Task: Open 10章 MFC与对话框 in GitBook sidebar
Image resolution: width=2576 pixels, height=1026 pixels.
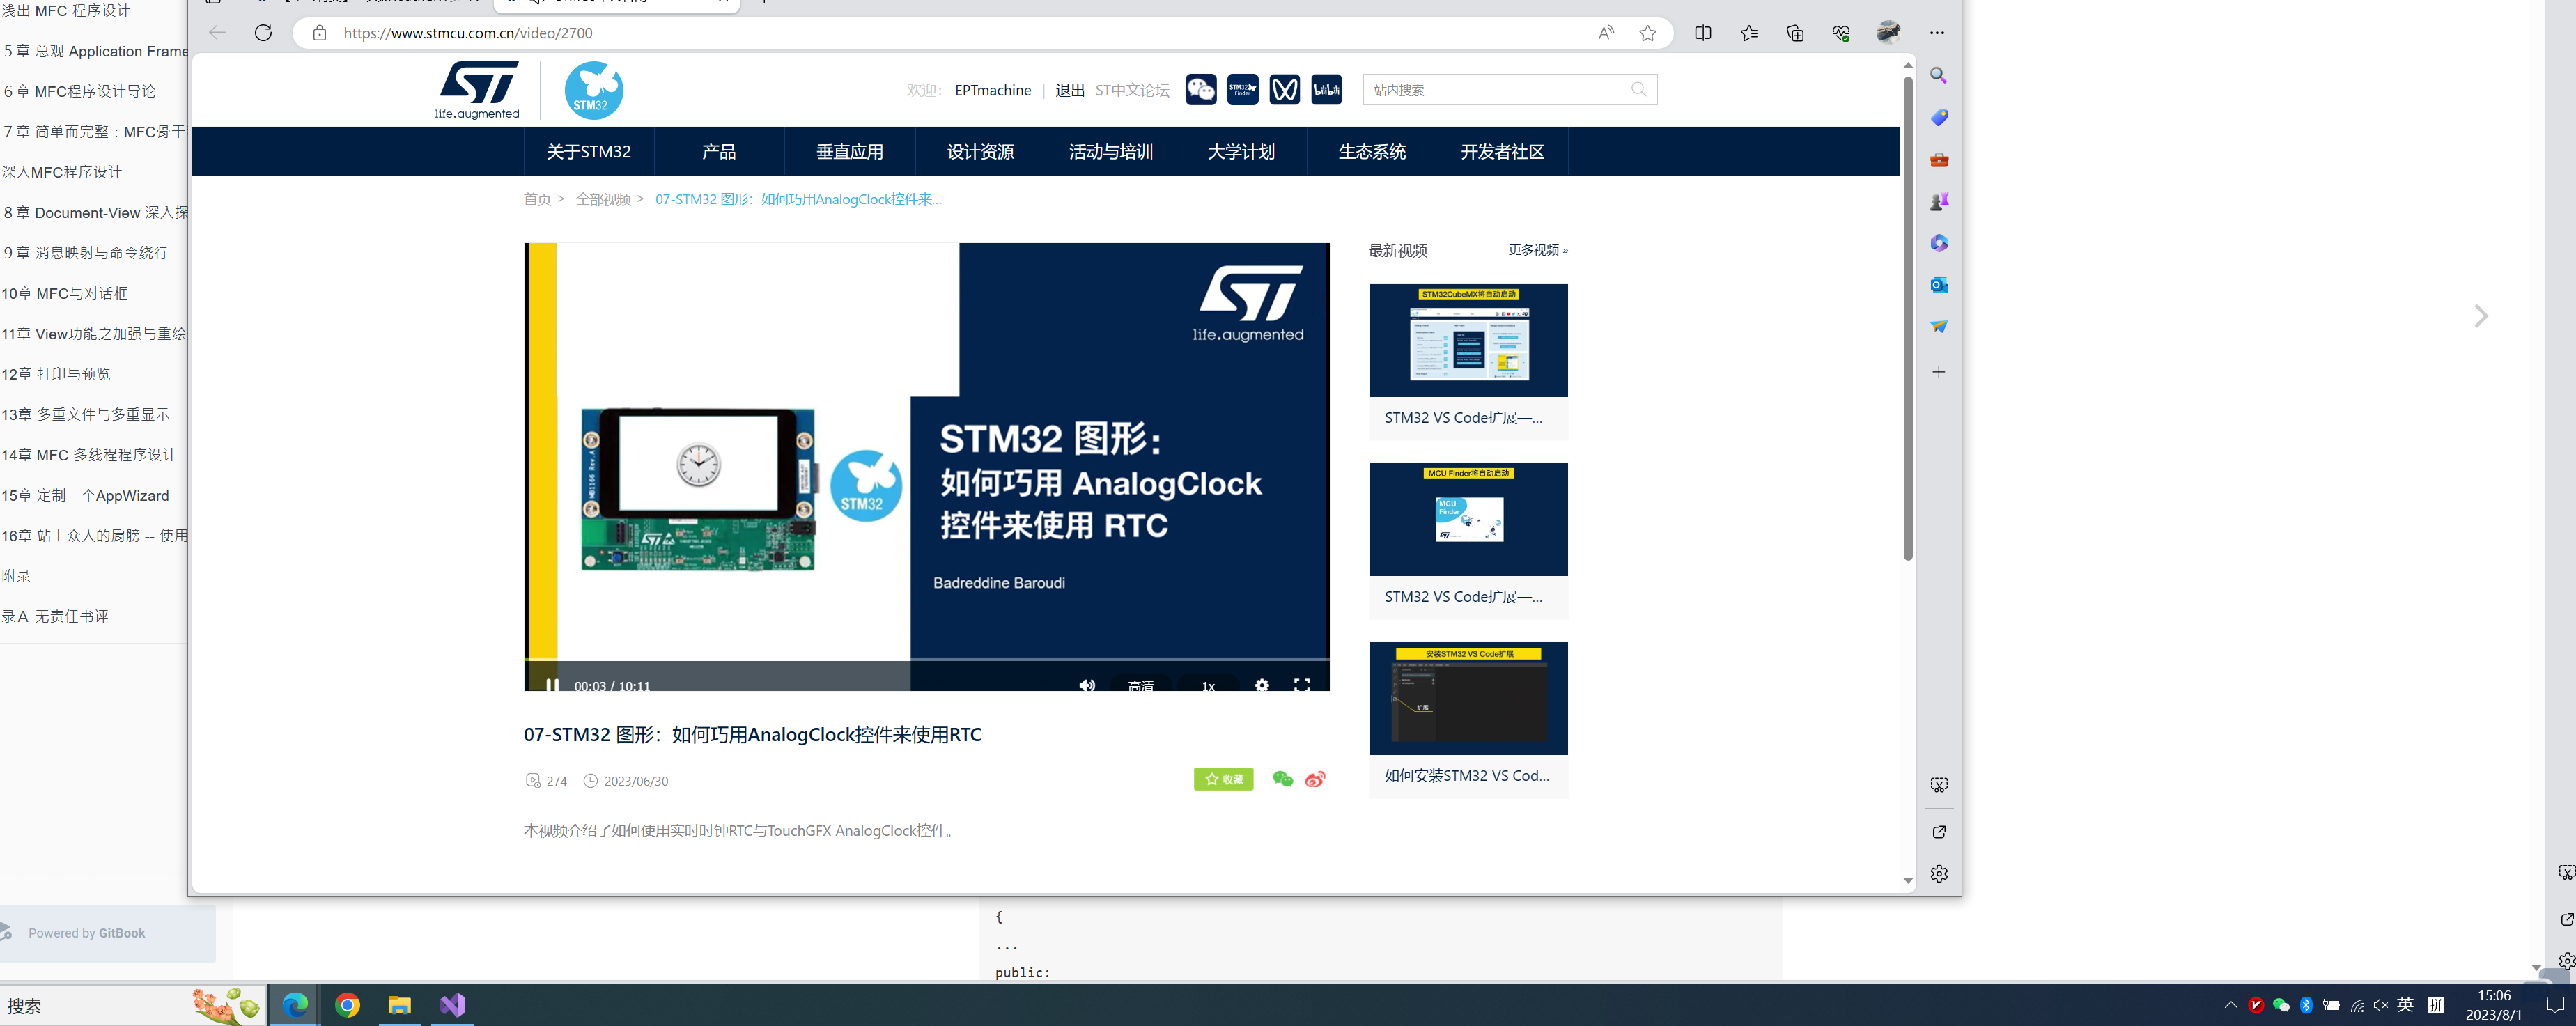Action: pyautogui.click(x=65, y=293)
